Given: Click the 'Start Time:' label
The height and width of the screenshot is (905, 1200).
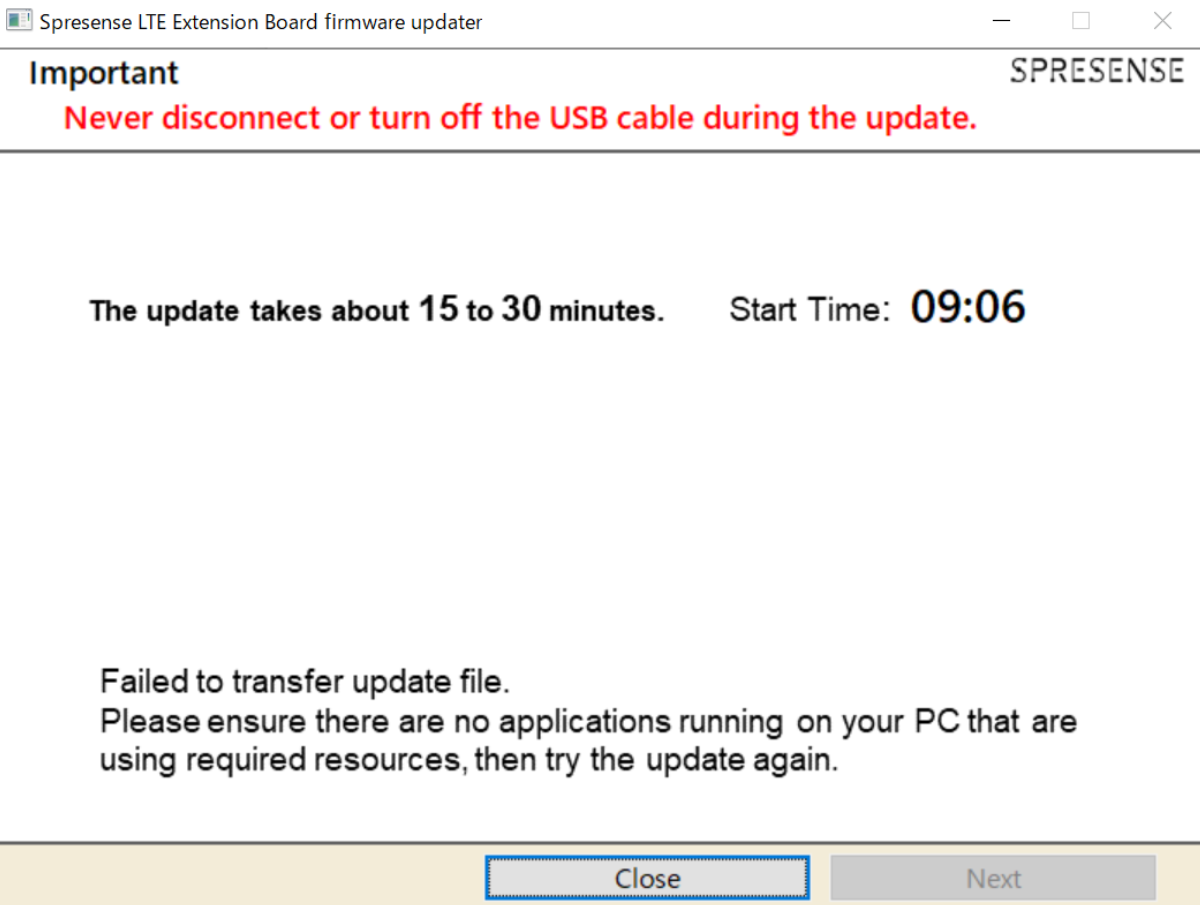Looking at the screenshot, I should tap(809, 309).
